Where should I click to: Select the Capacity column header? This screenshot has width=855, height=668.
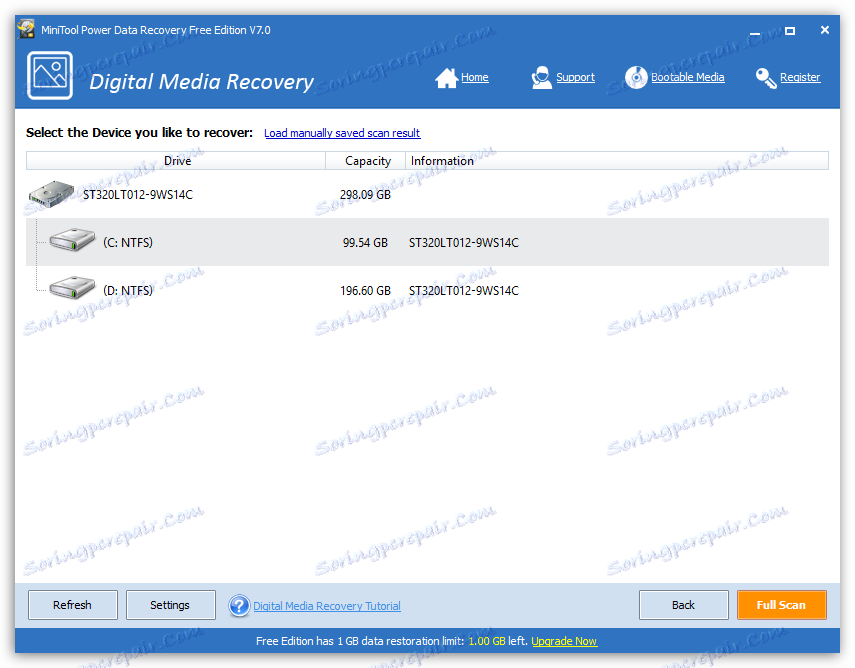click(x=365, y=161)
